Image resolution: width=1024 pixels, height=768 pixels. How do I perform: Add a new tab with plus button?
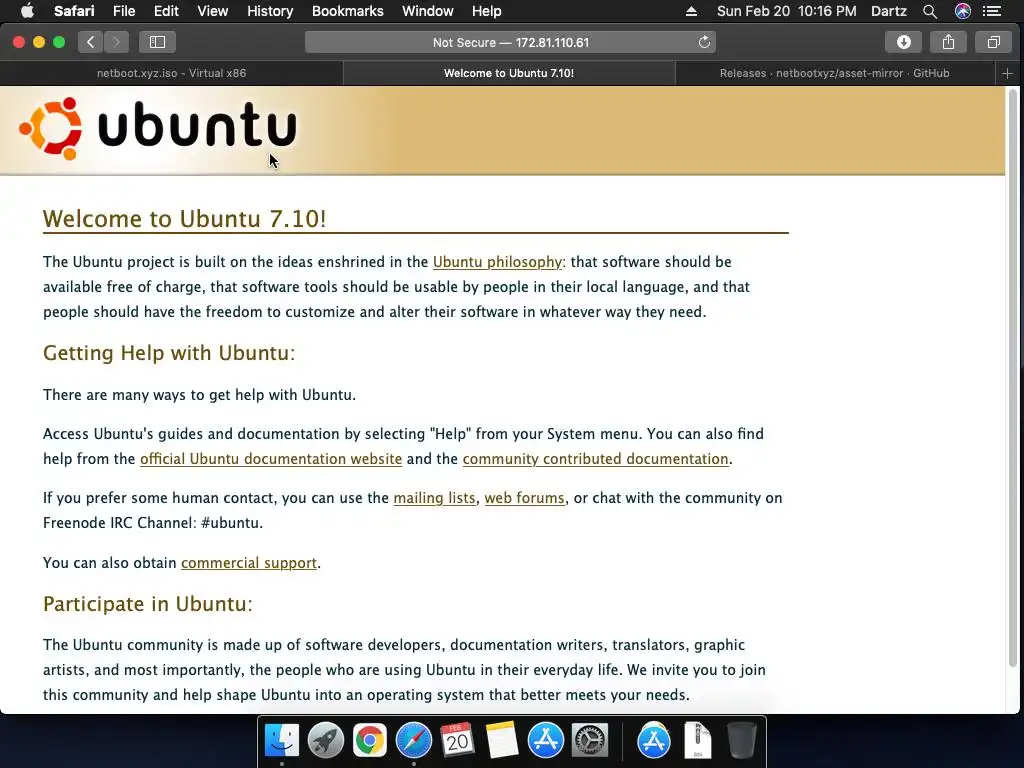tap(1007, 73)
